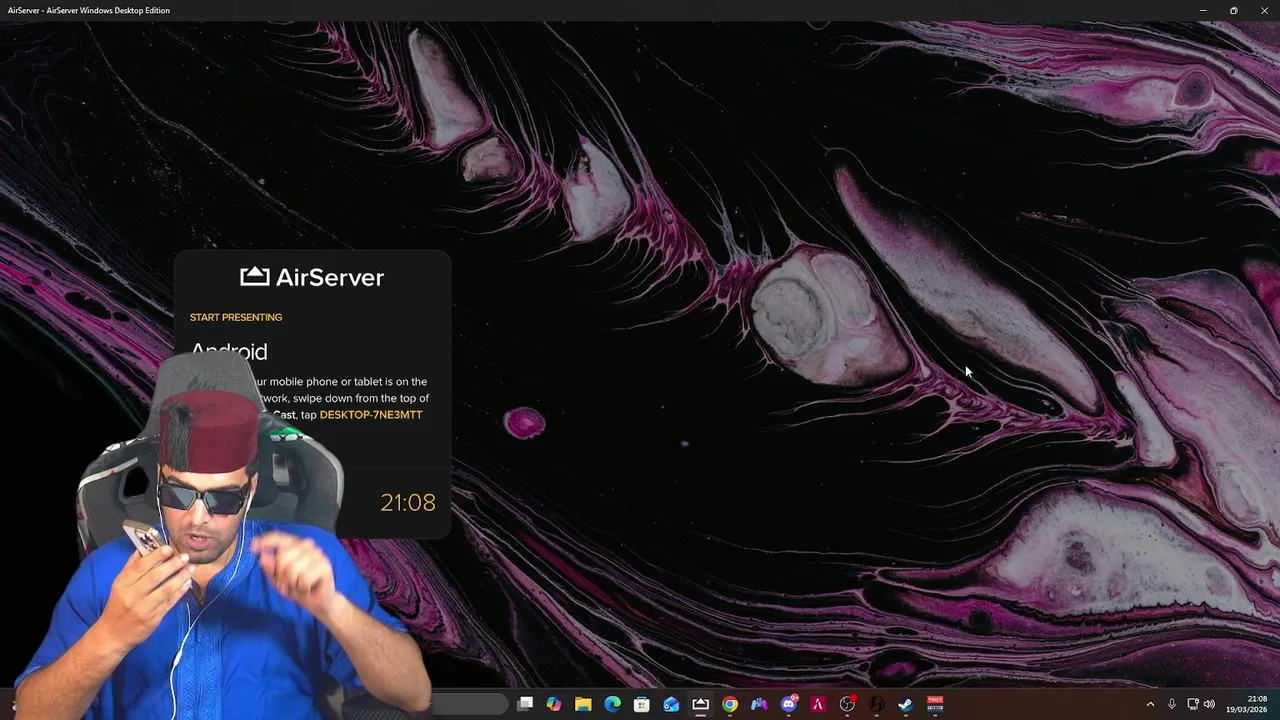Image resolution: width=1280 pixels, height=720 pixels.
Task: Launch Microsoft Copilot from the taskbar
Action: click(x=554, y=704)
